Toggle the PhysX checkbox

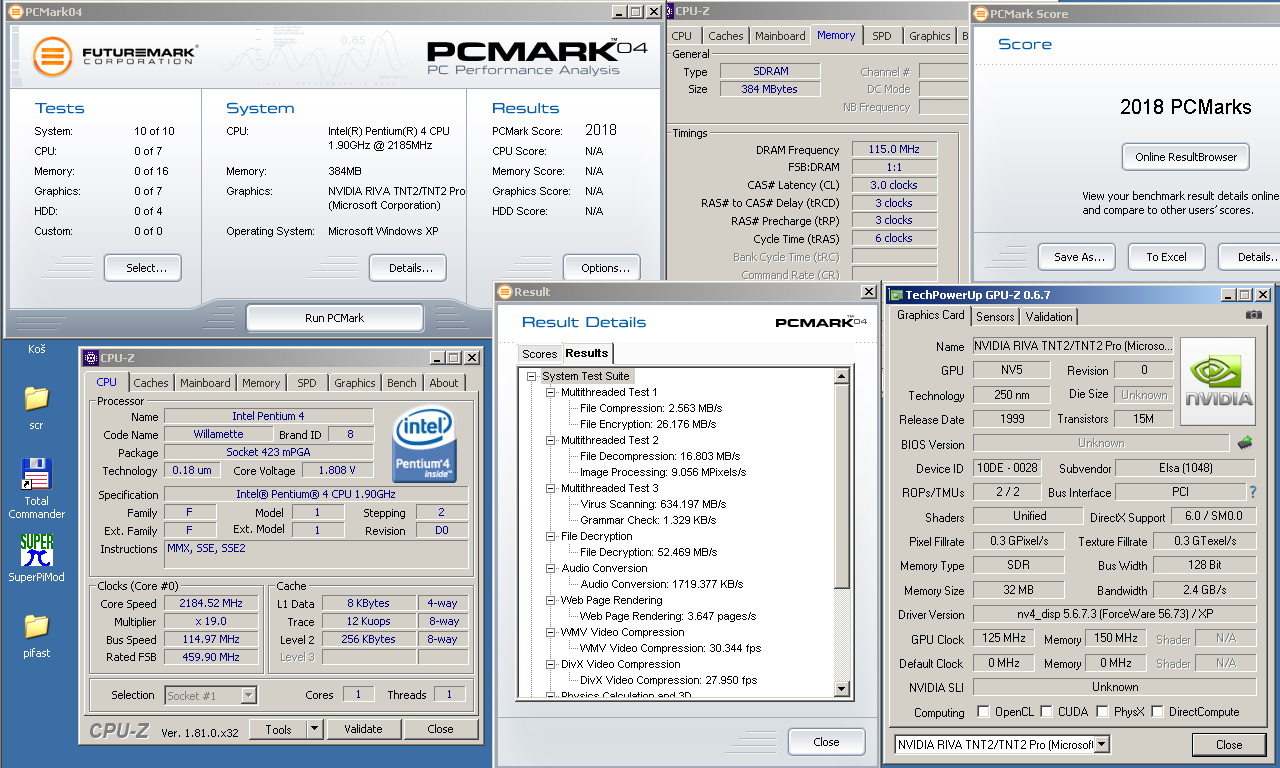[1102, 712]
